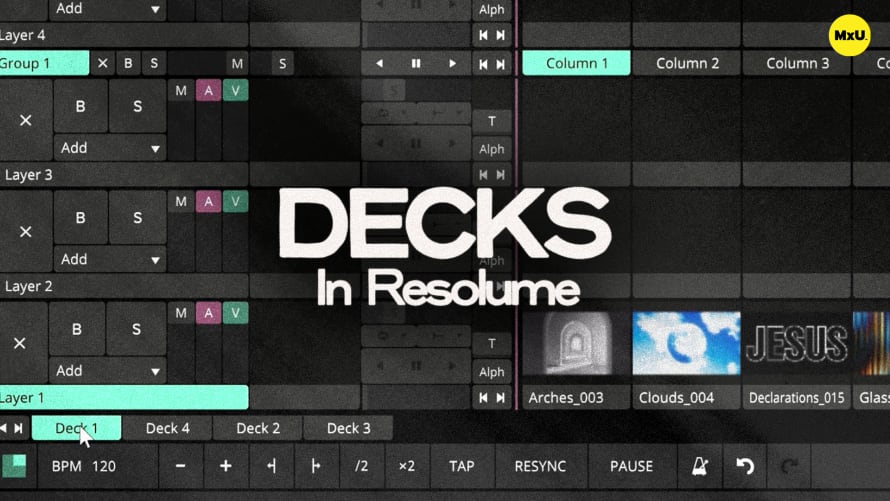This screenshot has height=501, width=890.
Task: Decrease BPM with minus button
Action: [x=180, y=466]
